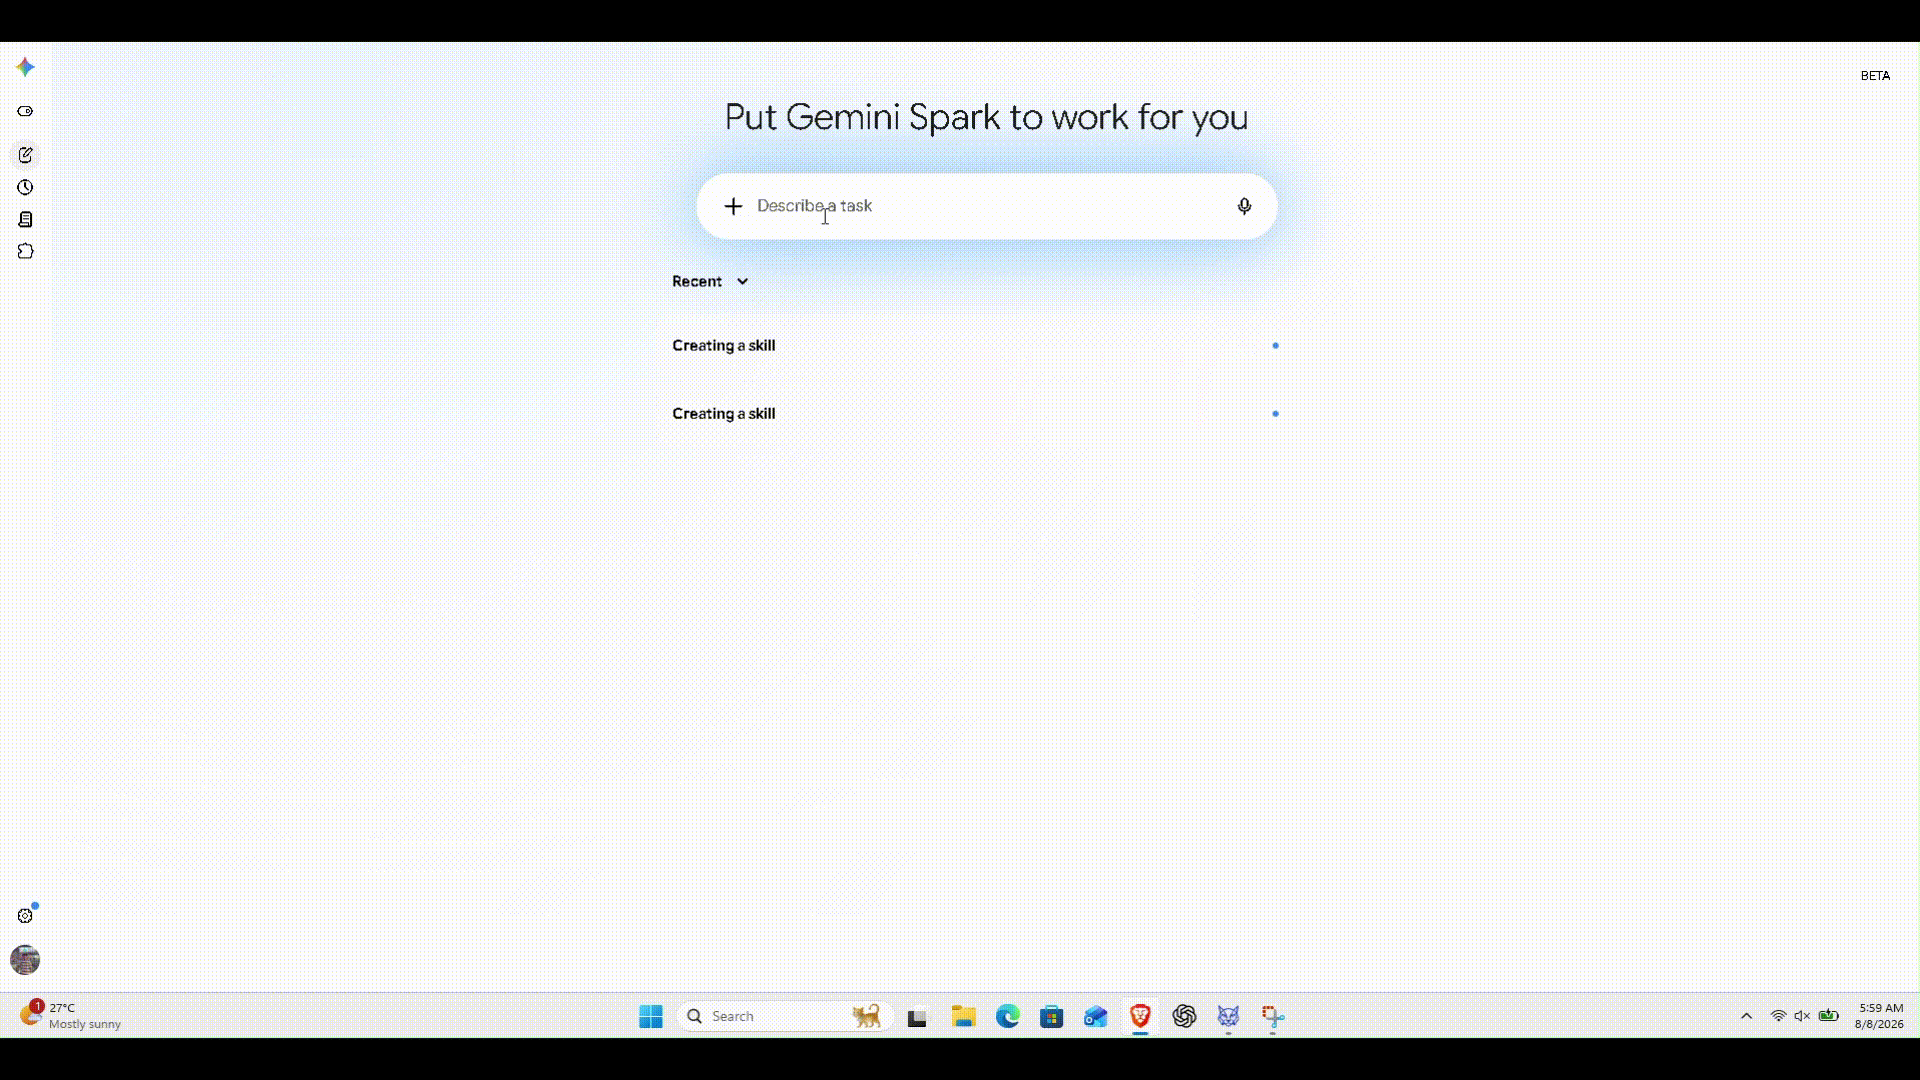Viewport: 1920px width, 1080px height.
Task: Show hidden system tray icons
Action: tap(1746, 1016)
